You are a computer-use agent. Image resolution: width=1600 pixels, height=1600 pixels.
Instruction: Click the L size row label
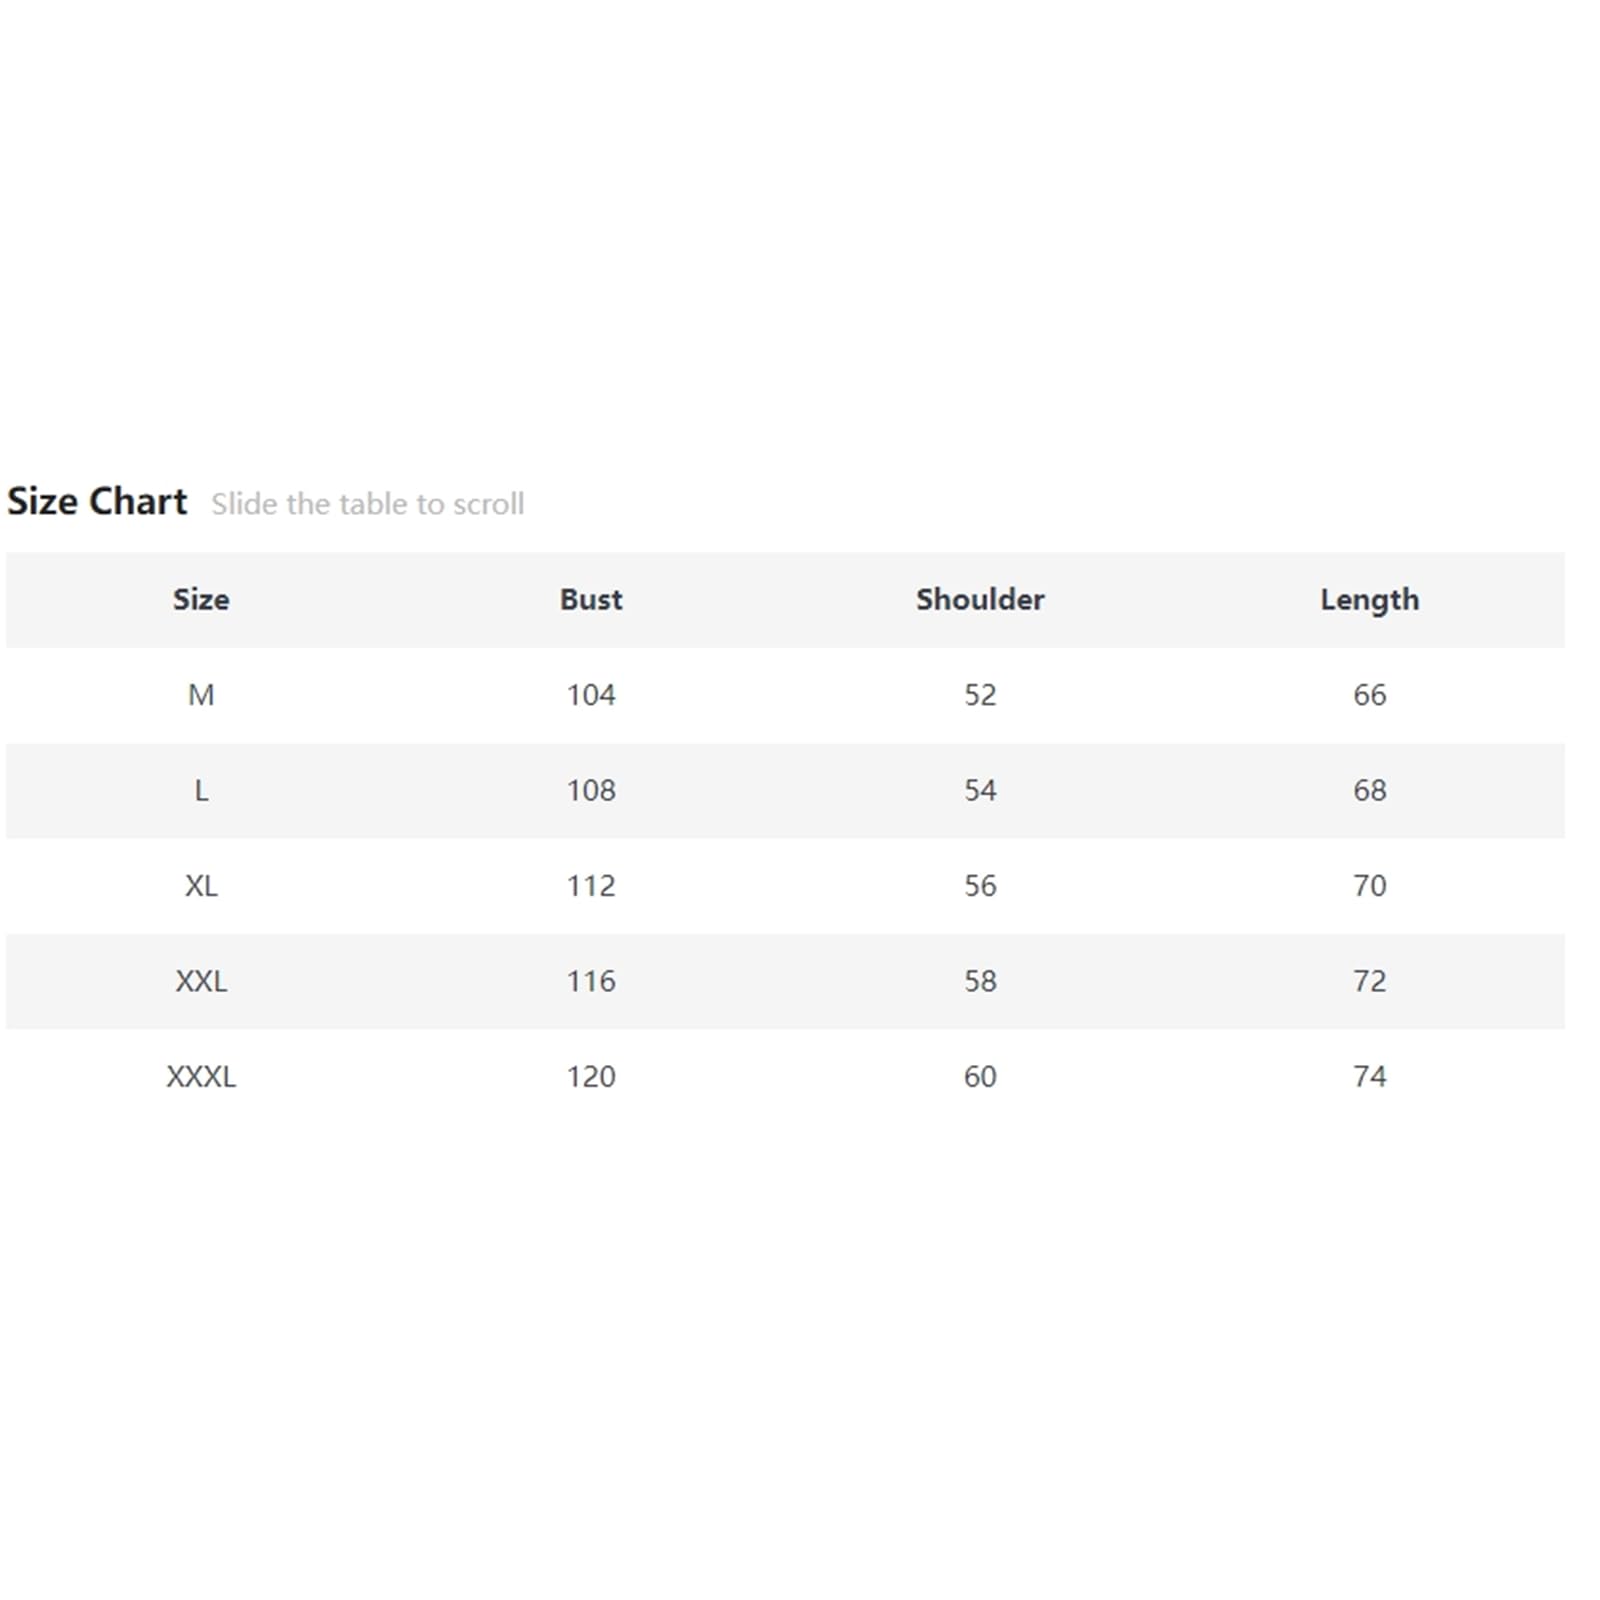(201, 791)
